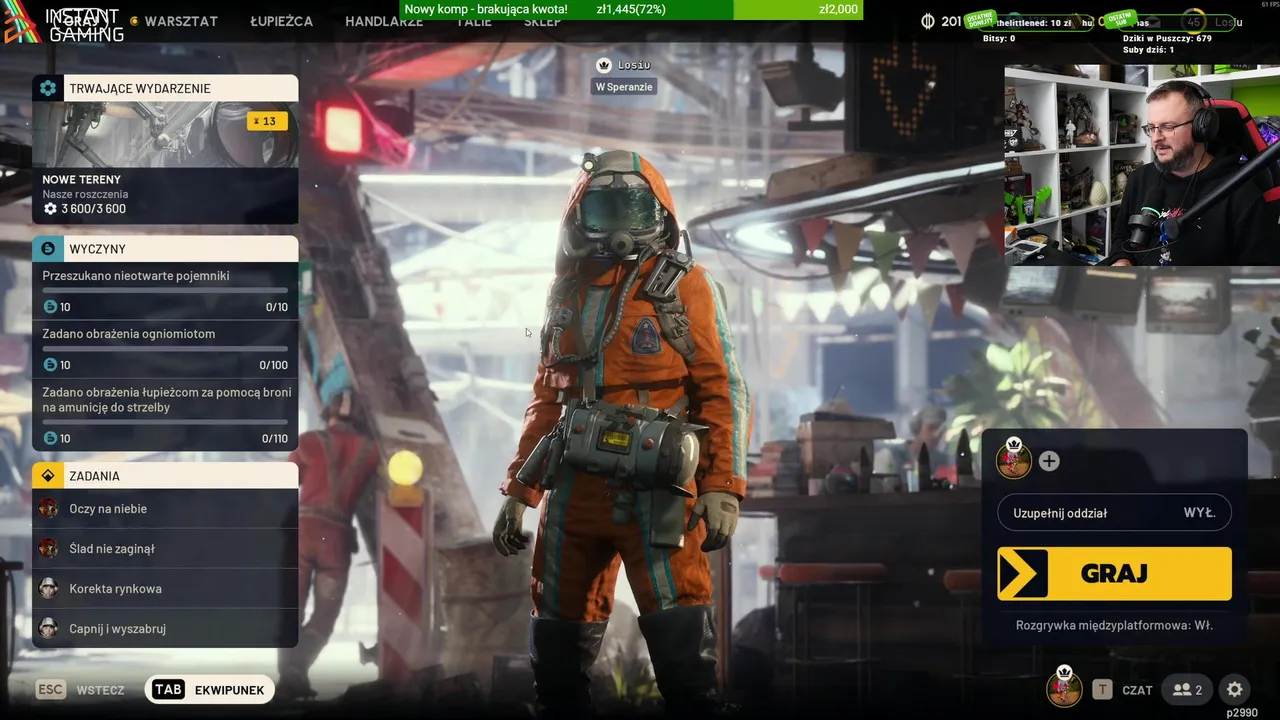1280x720 pixels.
Task: Open the WYCZYNY section header
Action: pos(165,249)
